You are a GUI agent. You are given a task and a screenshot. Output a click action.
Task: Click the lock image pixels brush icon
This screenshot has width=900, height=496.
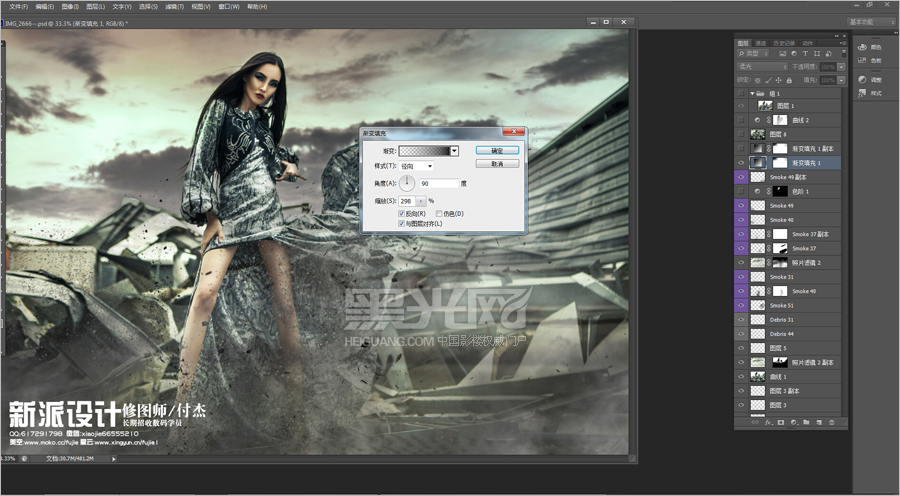coord(768,80)
